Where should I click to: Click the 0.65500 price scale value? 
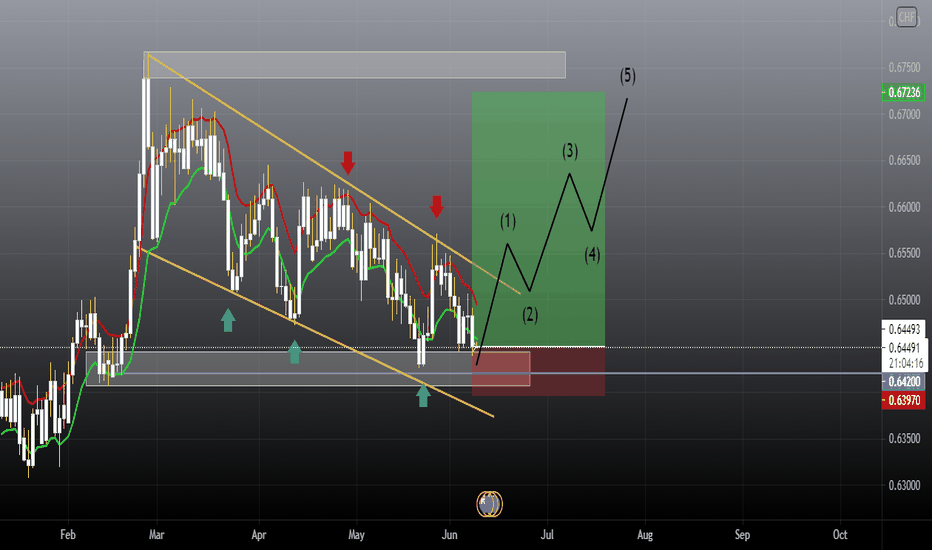[904, 253]
